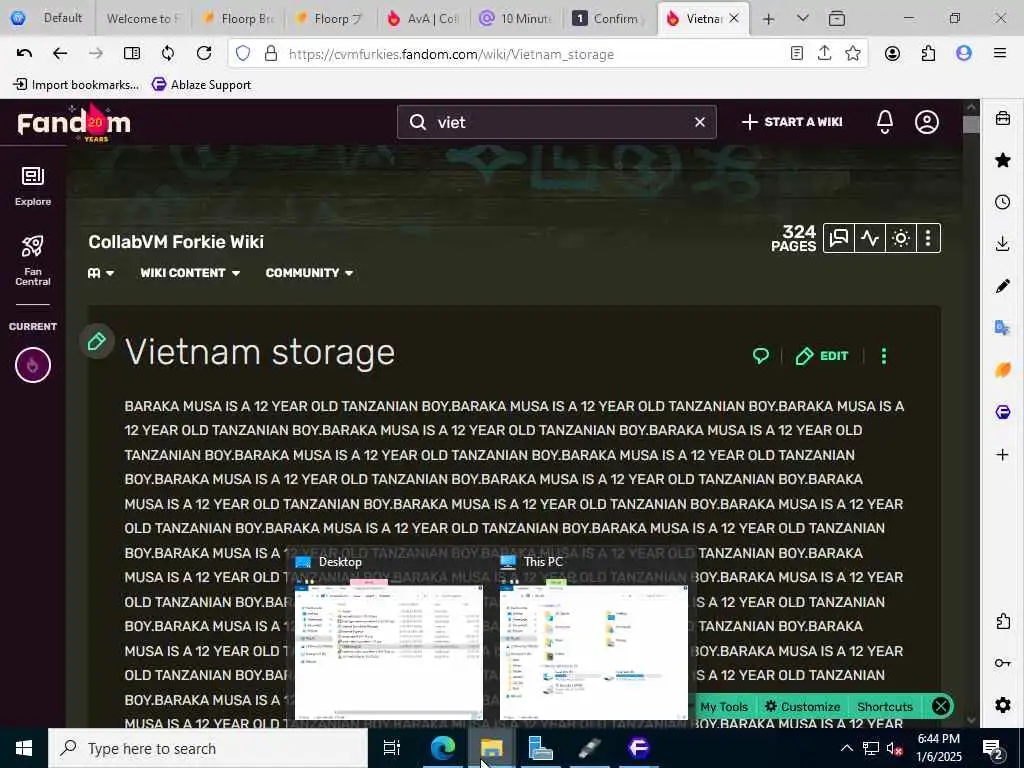
Task: Open the user account avatar menu
Action: [927, 122]
